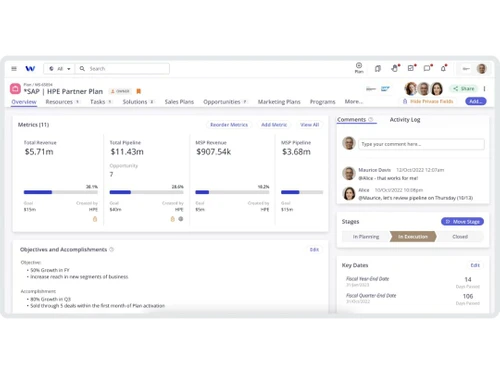Click the Fiscal Year-End Date entry
The height and width of the screenshot is (375, 500).
(x=413, y=282)
